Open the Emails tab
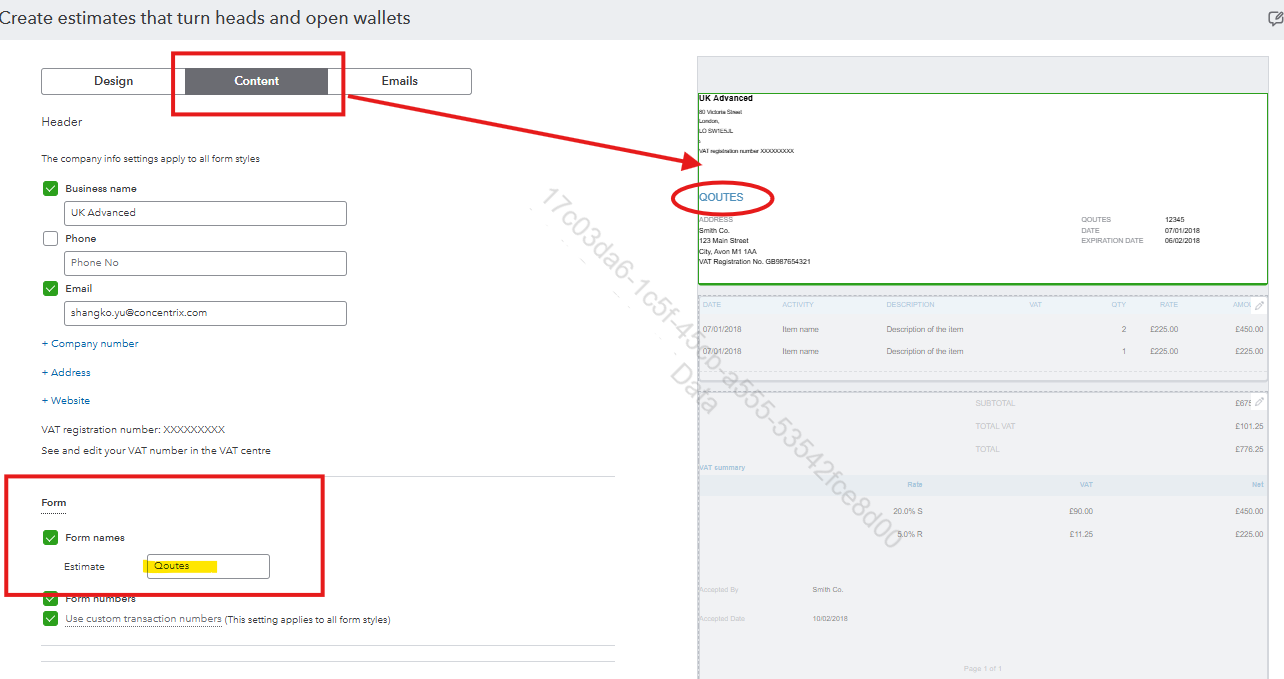The height and width of the screenshot is (679, 1284). coord(399,81)
